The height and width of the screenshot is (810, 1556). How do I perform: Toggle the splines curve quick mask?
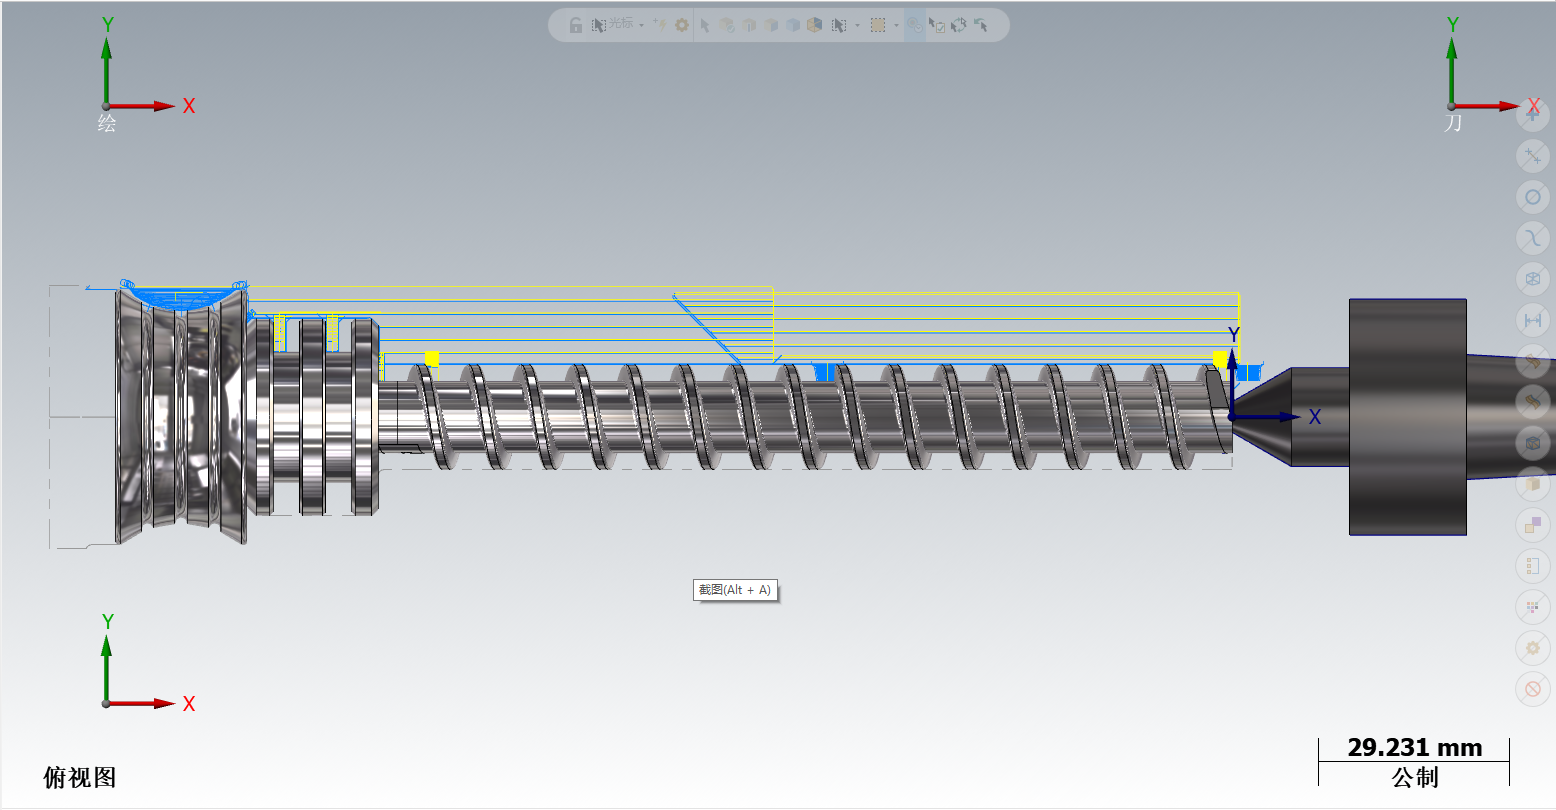(1533, 237)
